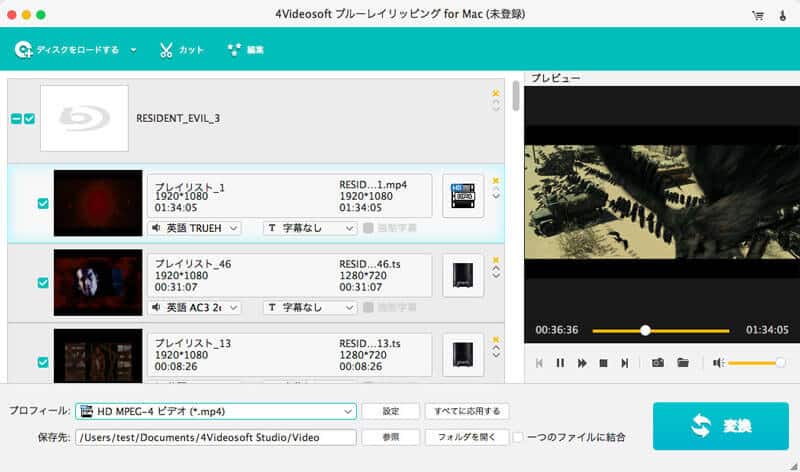Image resolution: width=800 pixels, height=472 pixels.
Task: Click output name RESID...13.ts
Action: click(x=369, y=343)
